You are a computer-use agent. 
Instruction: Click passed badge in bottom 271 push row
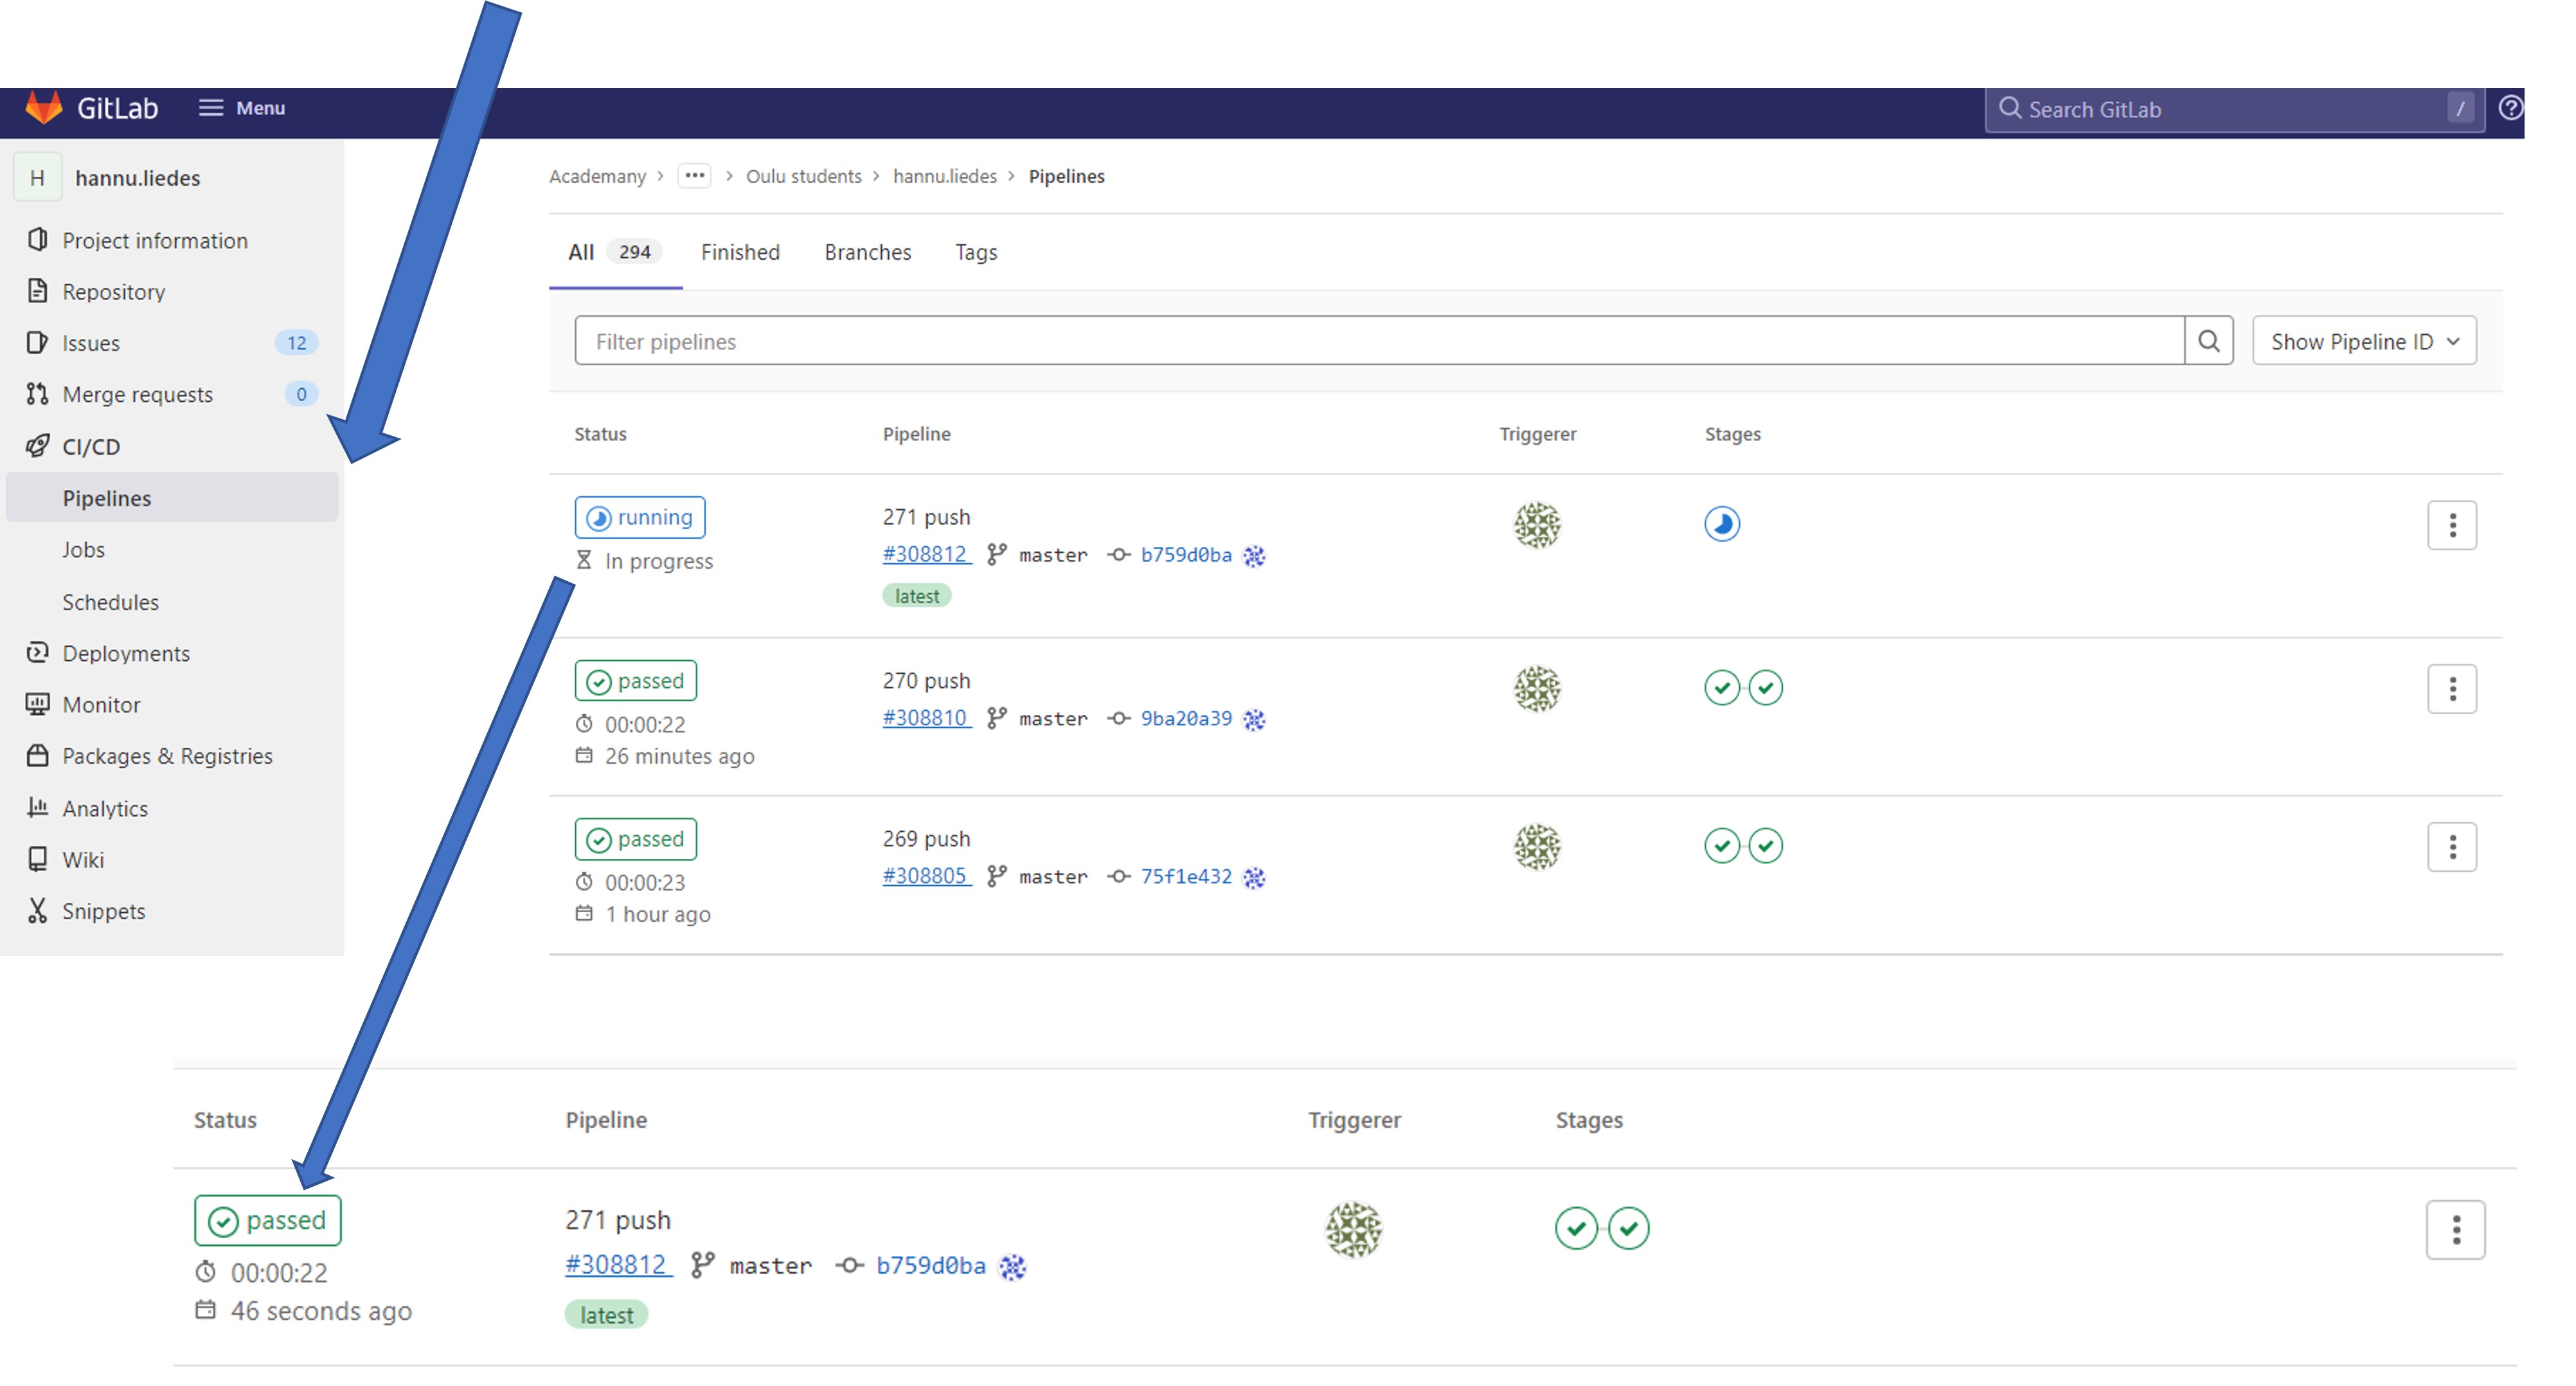point(267,1220)
